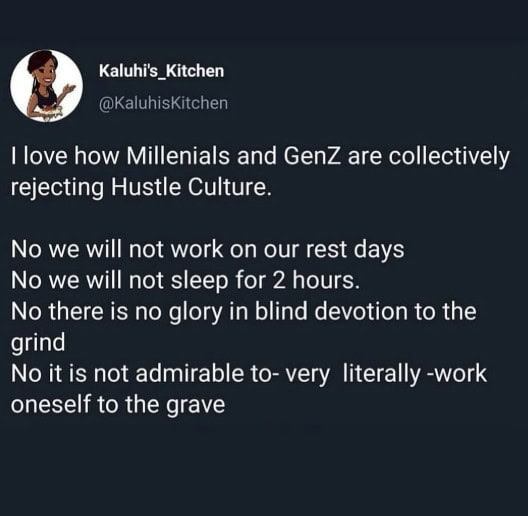Click the line "No we will not work on our rest days"
Image resolution: width=528 pixels, height=516 pixels.
point(207,250)
